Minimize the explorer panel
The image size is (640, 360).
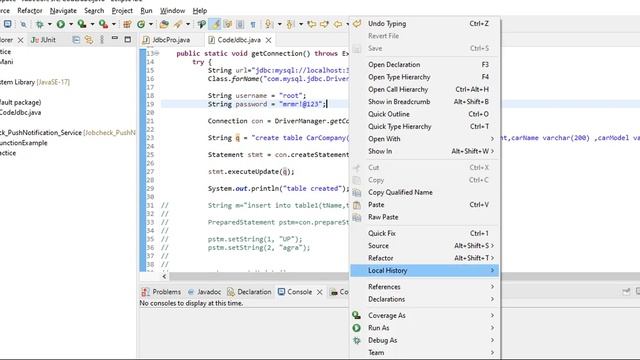(115, 39)
